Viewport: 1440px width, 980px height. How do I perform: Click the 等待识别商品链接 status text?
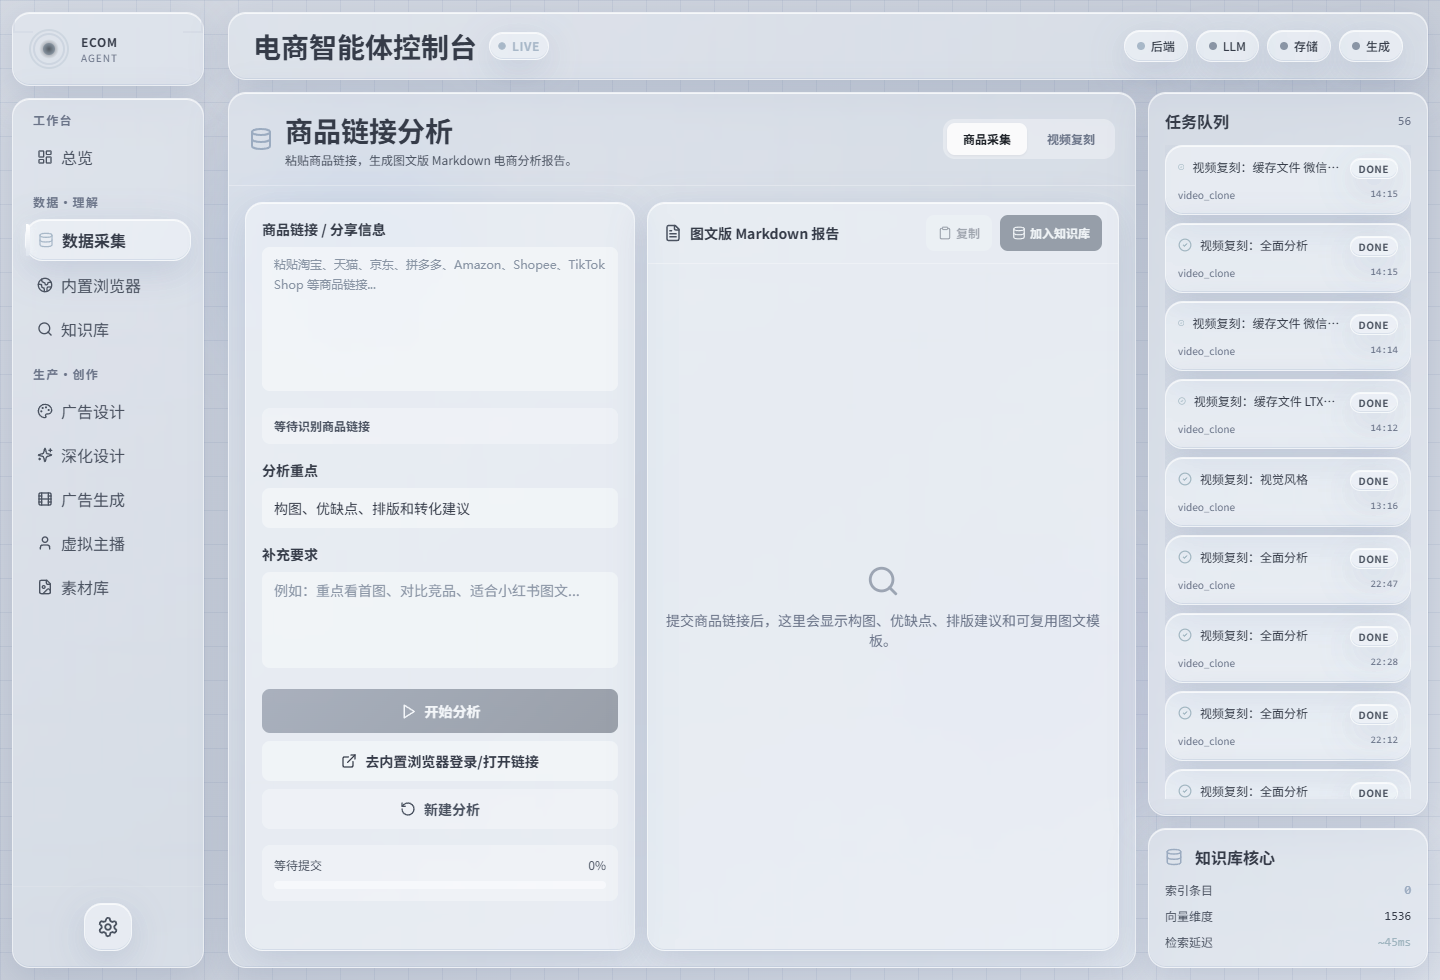(x=322, y=426)
